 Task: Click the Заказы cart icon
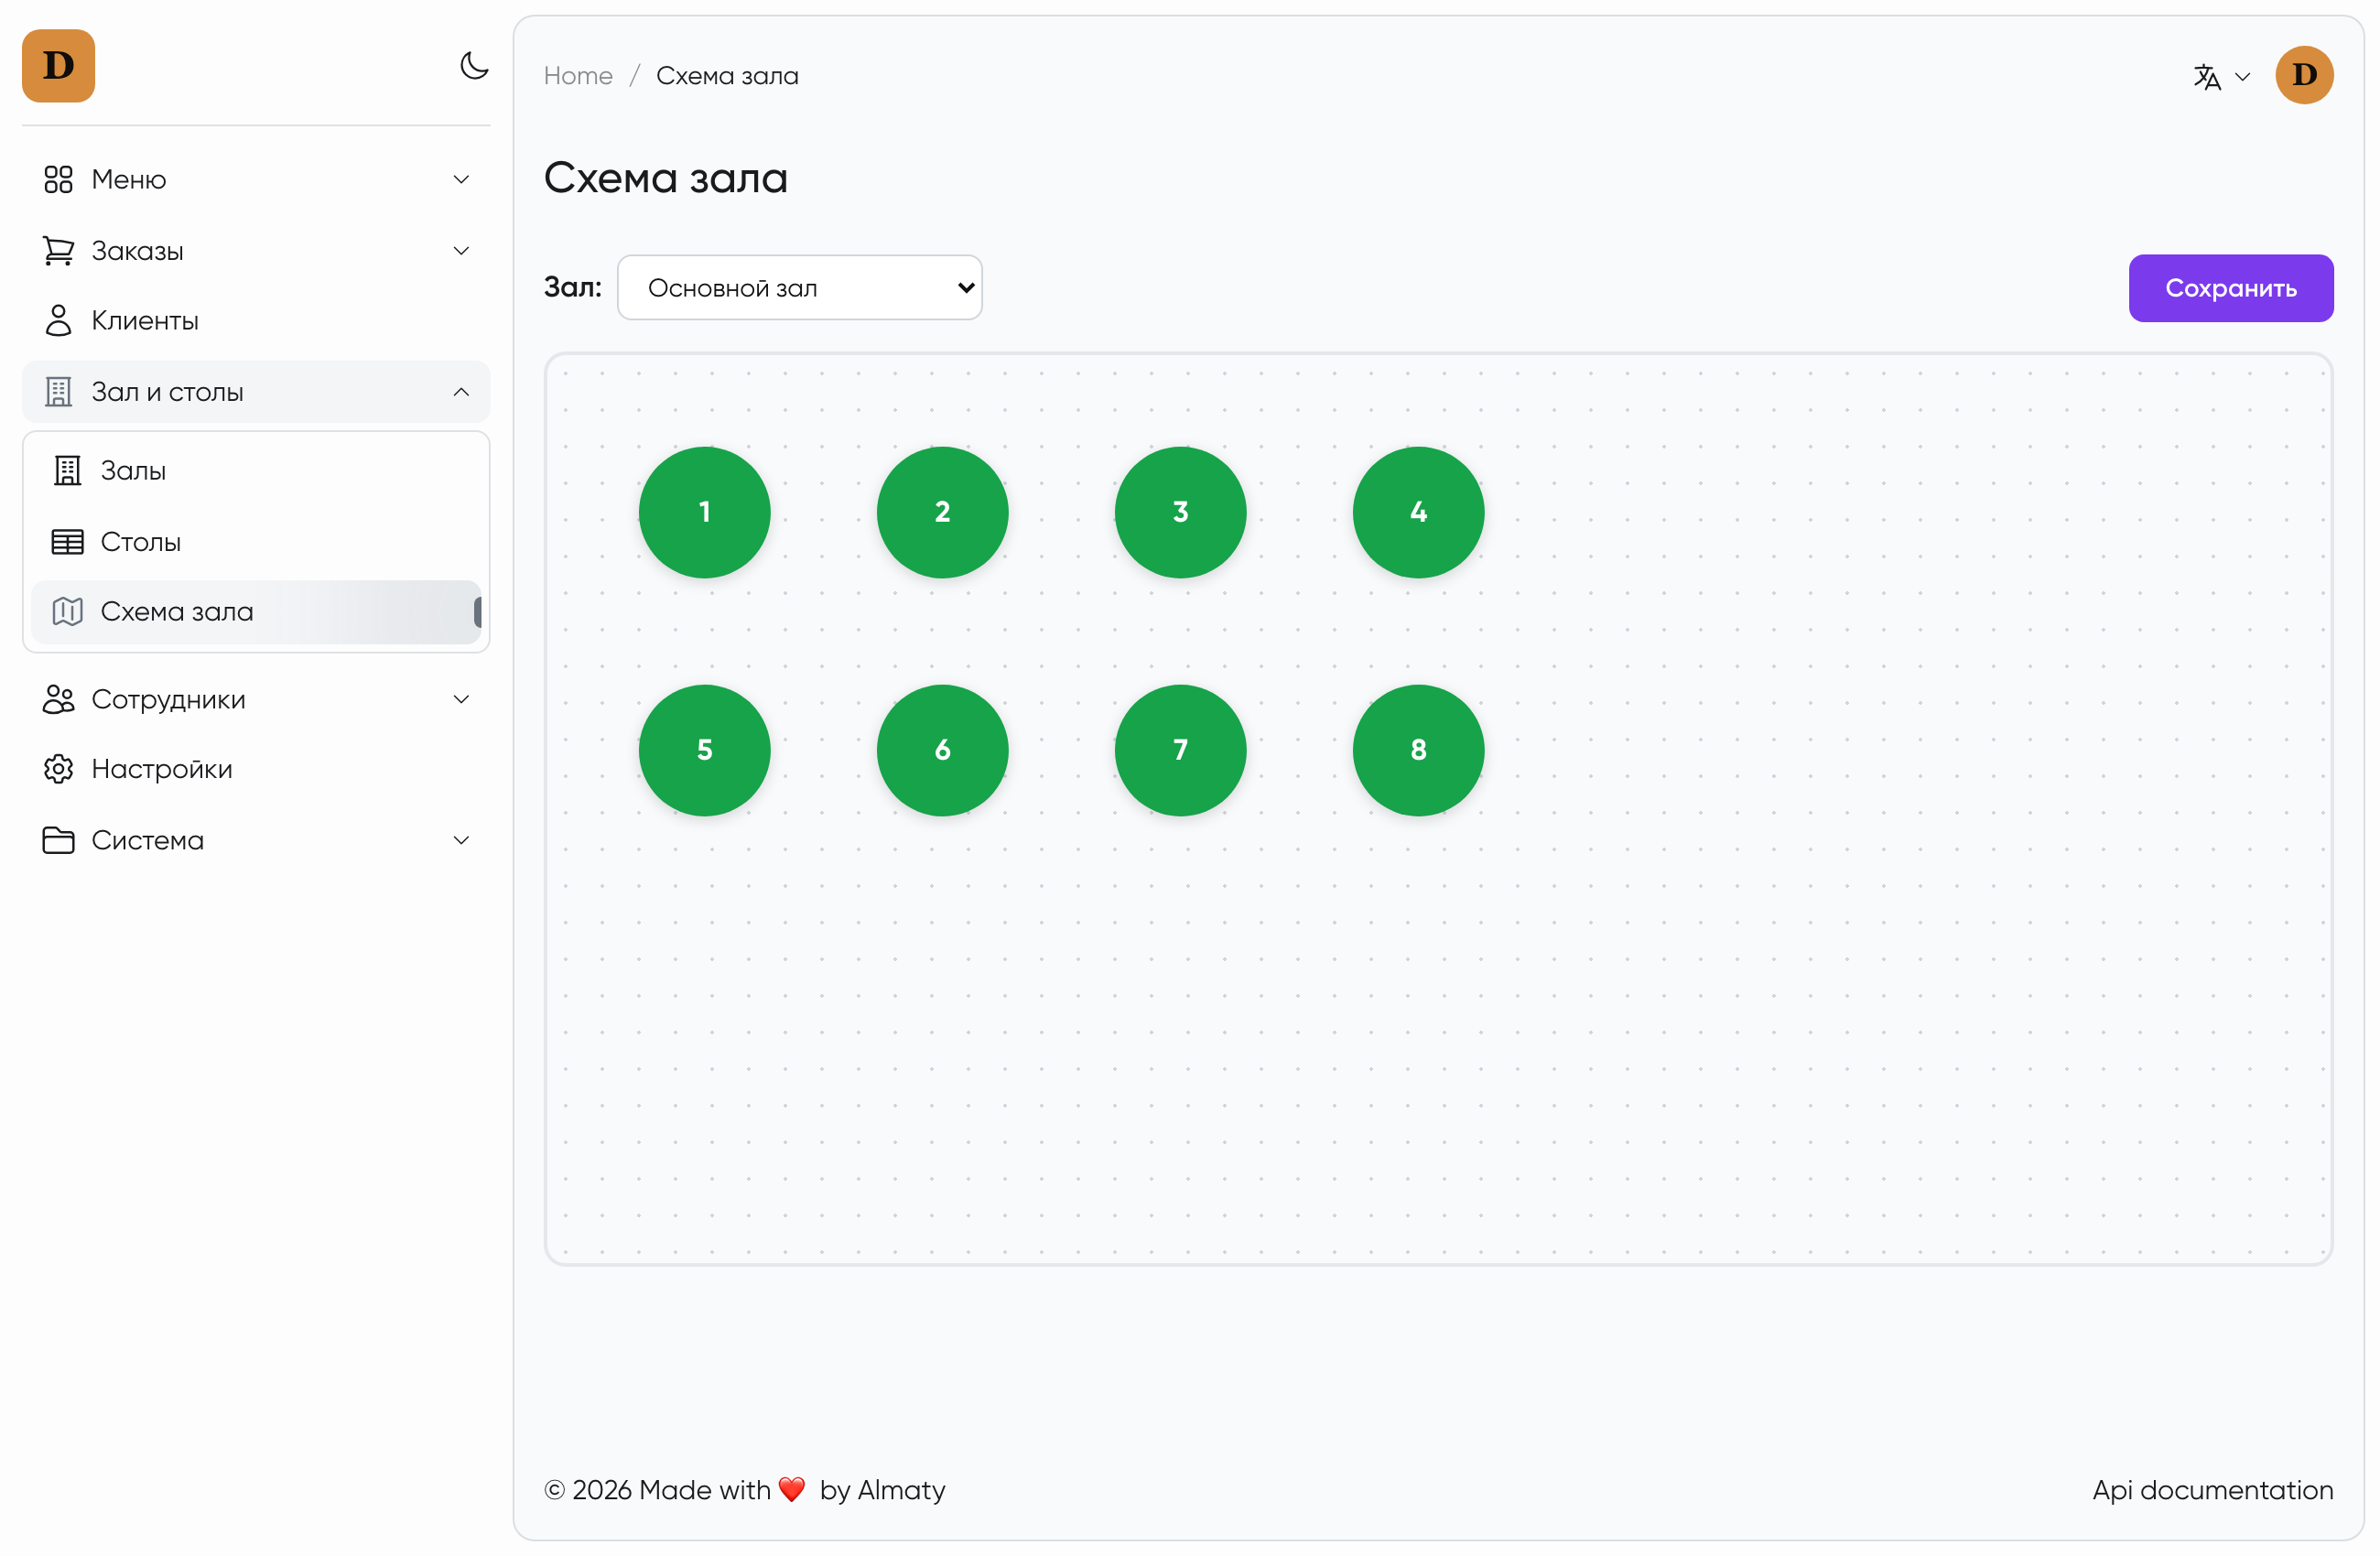click(59, 251)
